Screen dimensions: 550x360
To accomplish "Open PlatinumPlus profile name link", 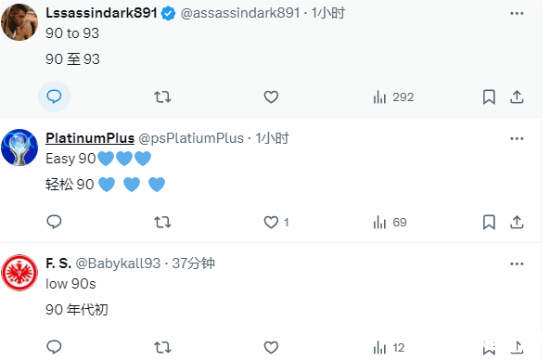I will point(90,138).
